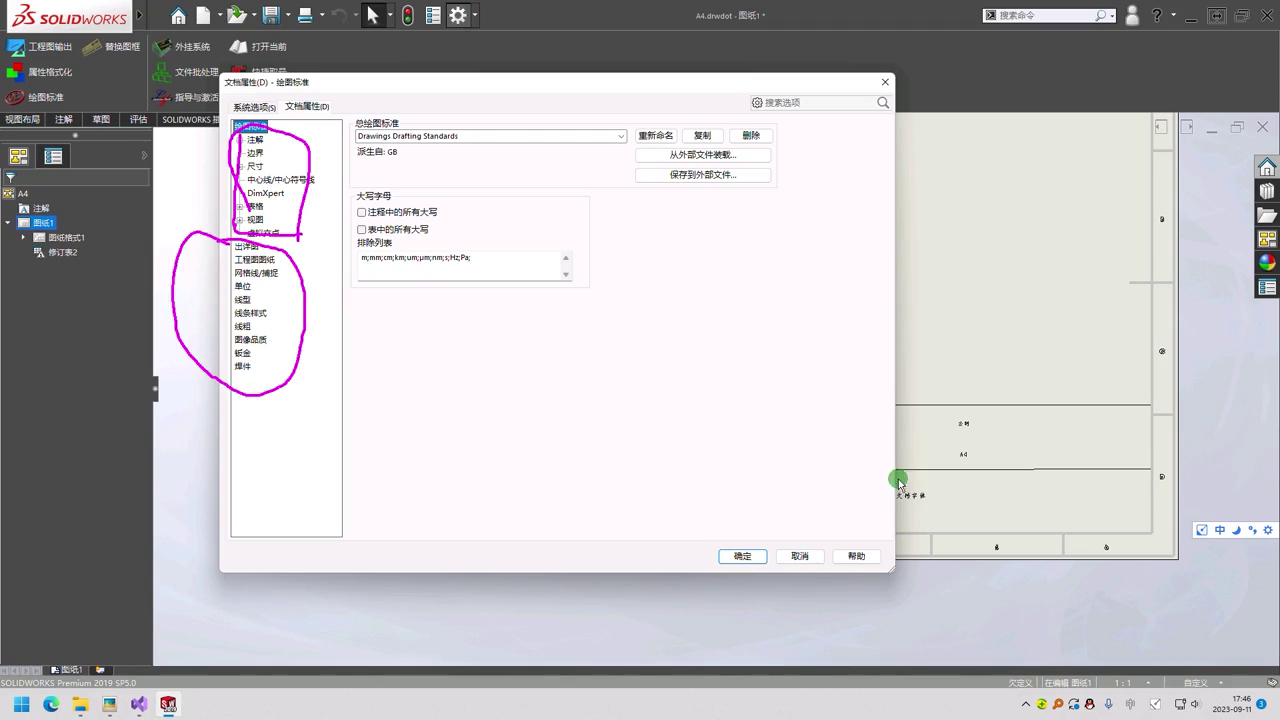Open the PropertyManager panel tab
Screen dimensions: 1280x720
[x=53, y=156]
